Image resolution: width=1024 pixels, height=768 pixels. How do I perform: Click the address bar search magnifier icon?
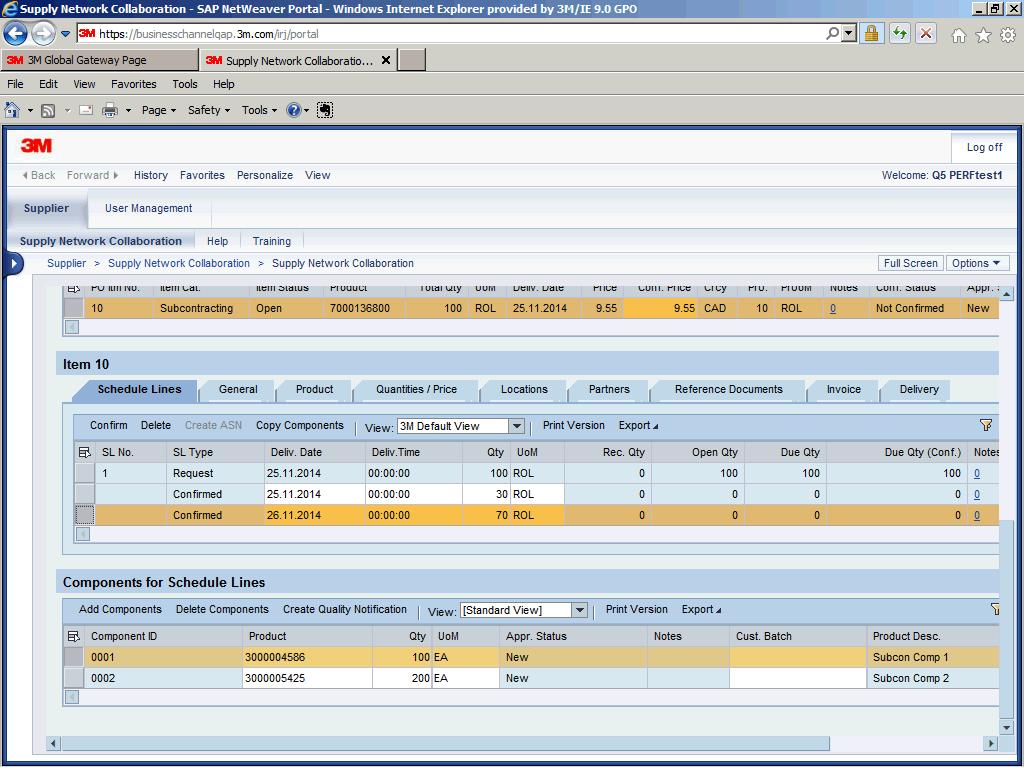coord(832,33)
